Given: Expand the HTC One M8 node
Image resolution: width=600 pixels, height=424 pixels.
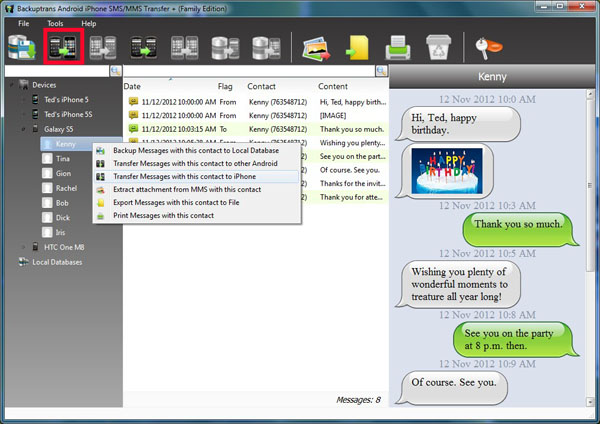Looking at the screenshot, I should pos(23,247).
